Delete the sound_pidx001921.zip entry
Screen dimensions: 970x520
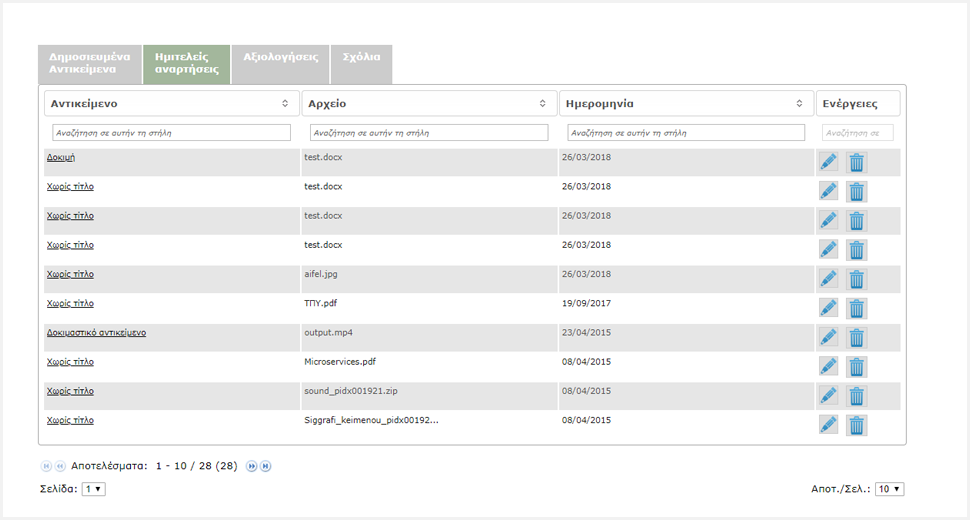857,396
